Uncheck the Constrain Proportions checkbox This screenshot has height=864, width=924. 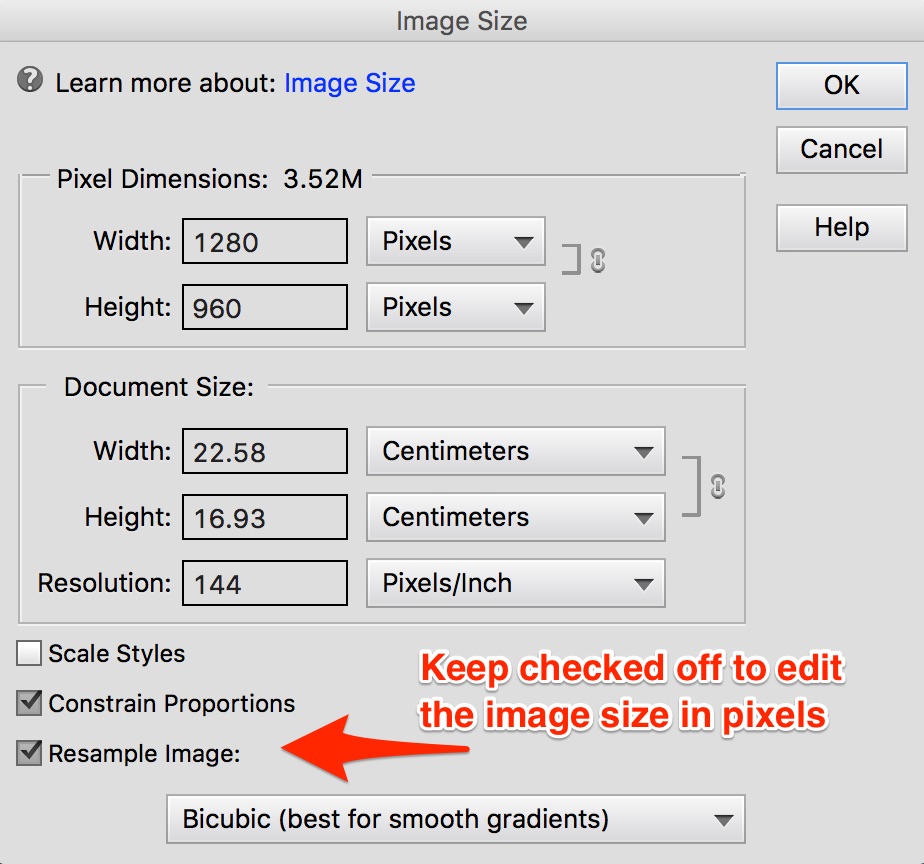click(x=30, y=703)
